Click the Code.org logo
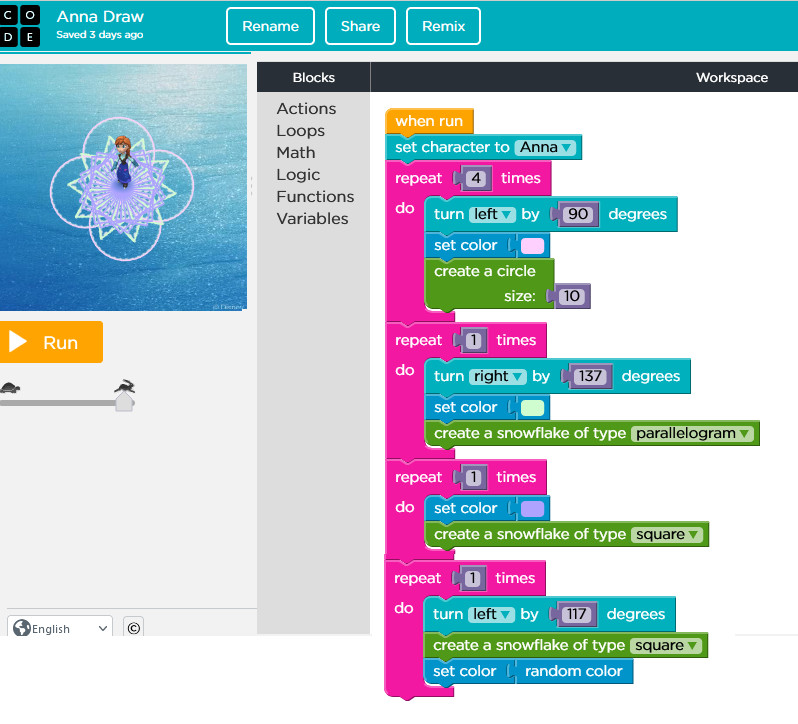The height and width of the screenshot is (724, 798). (x=19, y=26)
